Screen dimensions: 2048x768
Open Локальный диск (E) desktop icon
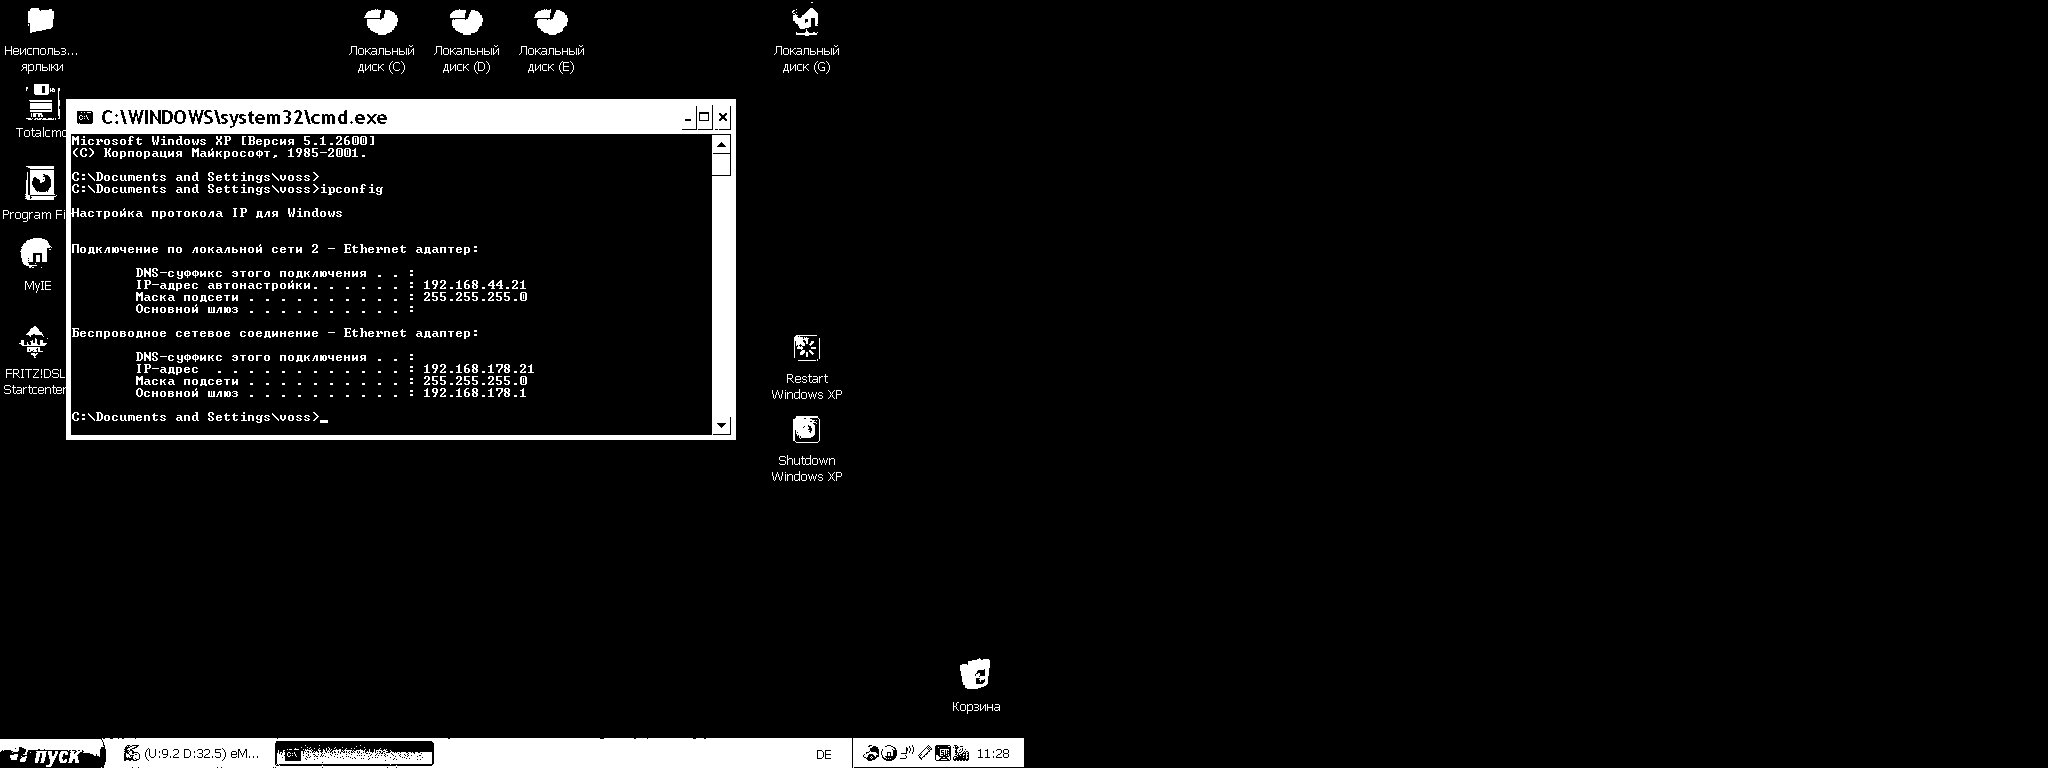click(551, 23)
